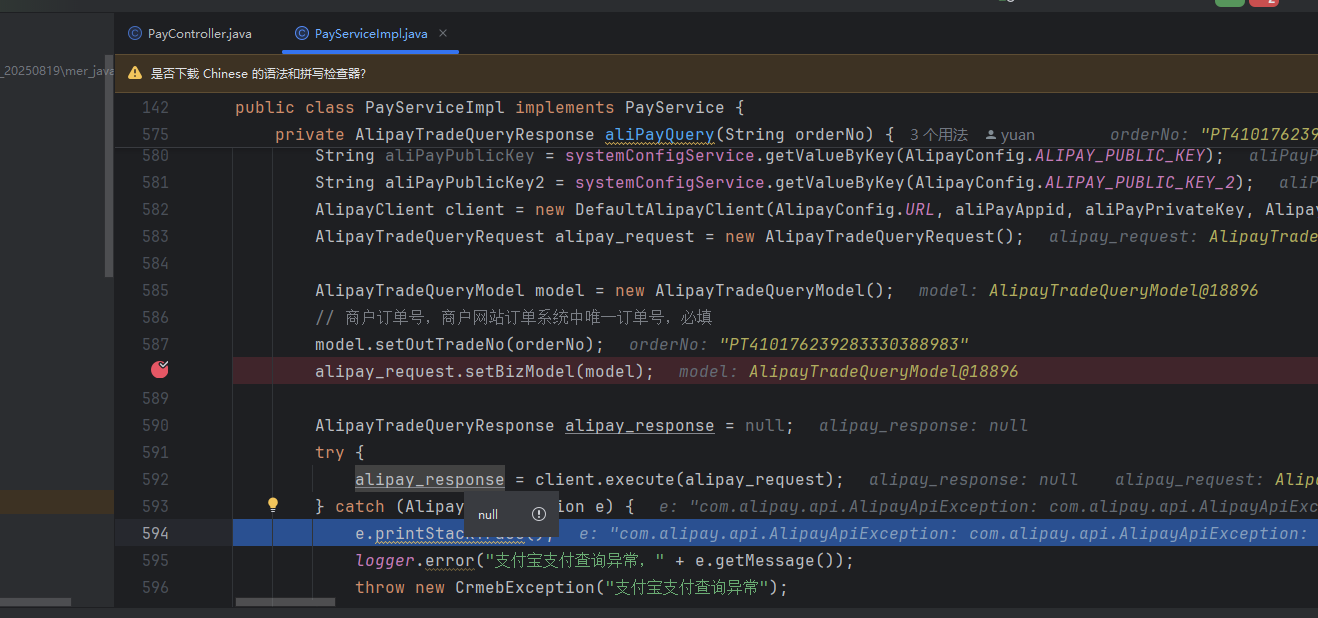Viewport: 1318px width, 618px height.
Task: Click the yellow lightbulb quick-fix icon
Action: click(272, 505)
